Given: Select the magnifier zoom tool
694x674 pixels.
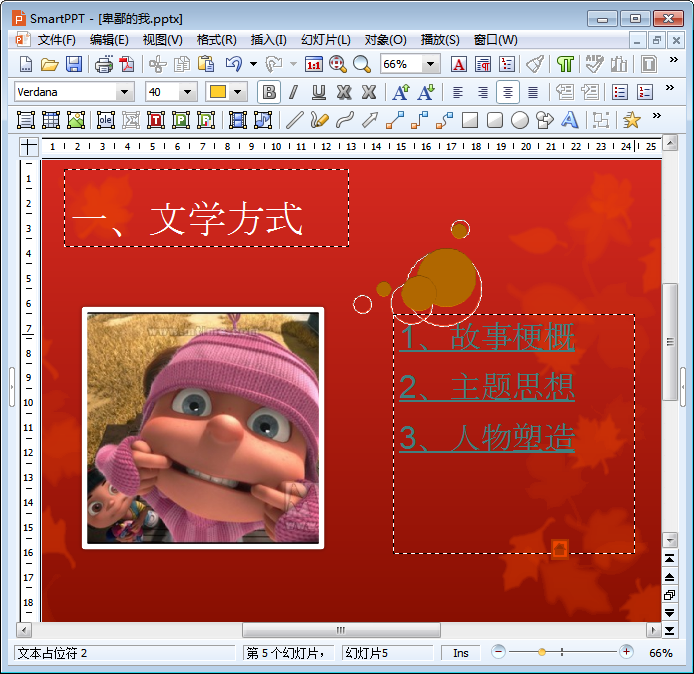Looking at the screenshot, I should pyautogui.click(x=362, y=65).
